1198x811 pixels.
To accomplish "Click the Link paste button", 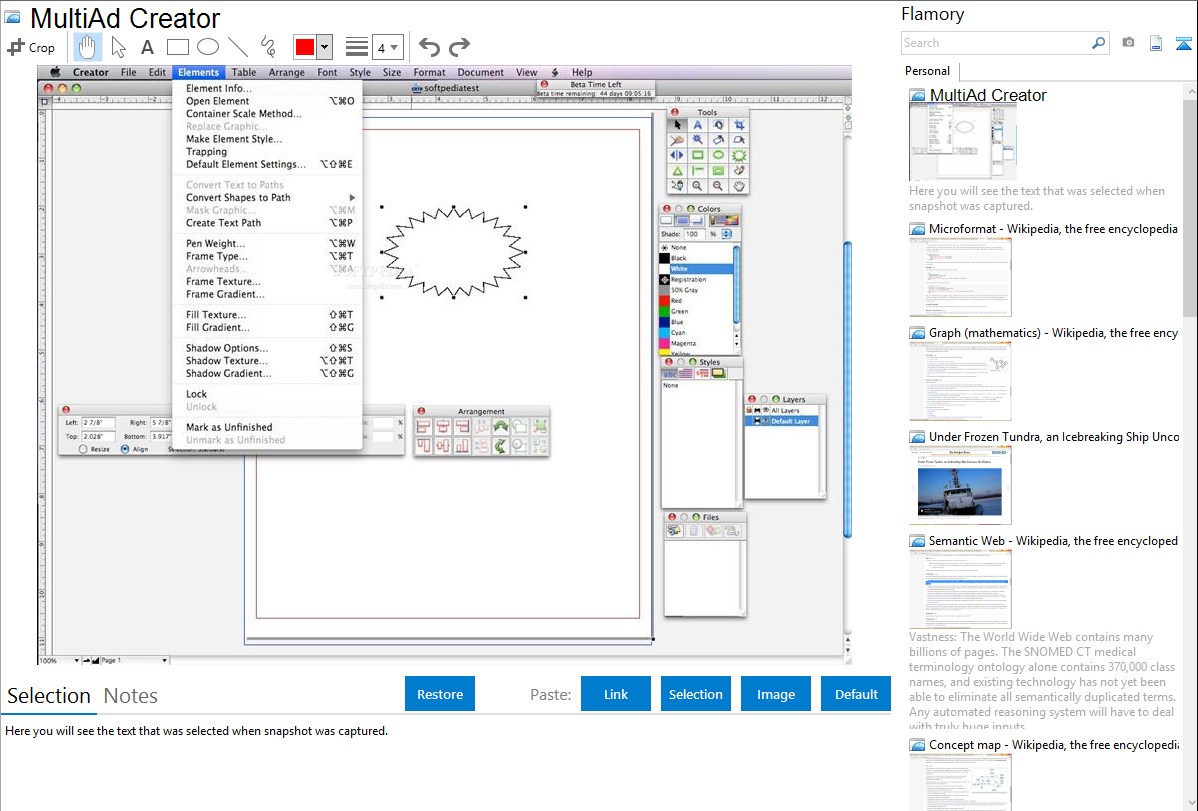I will tap(616, 694).
